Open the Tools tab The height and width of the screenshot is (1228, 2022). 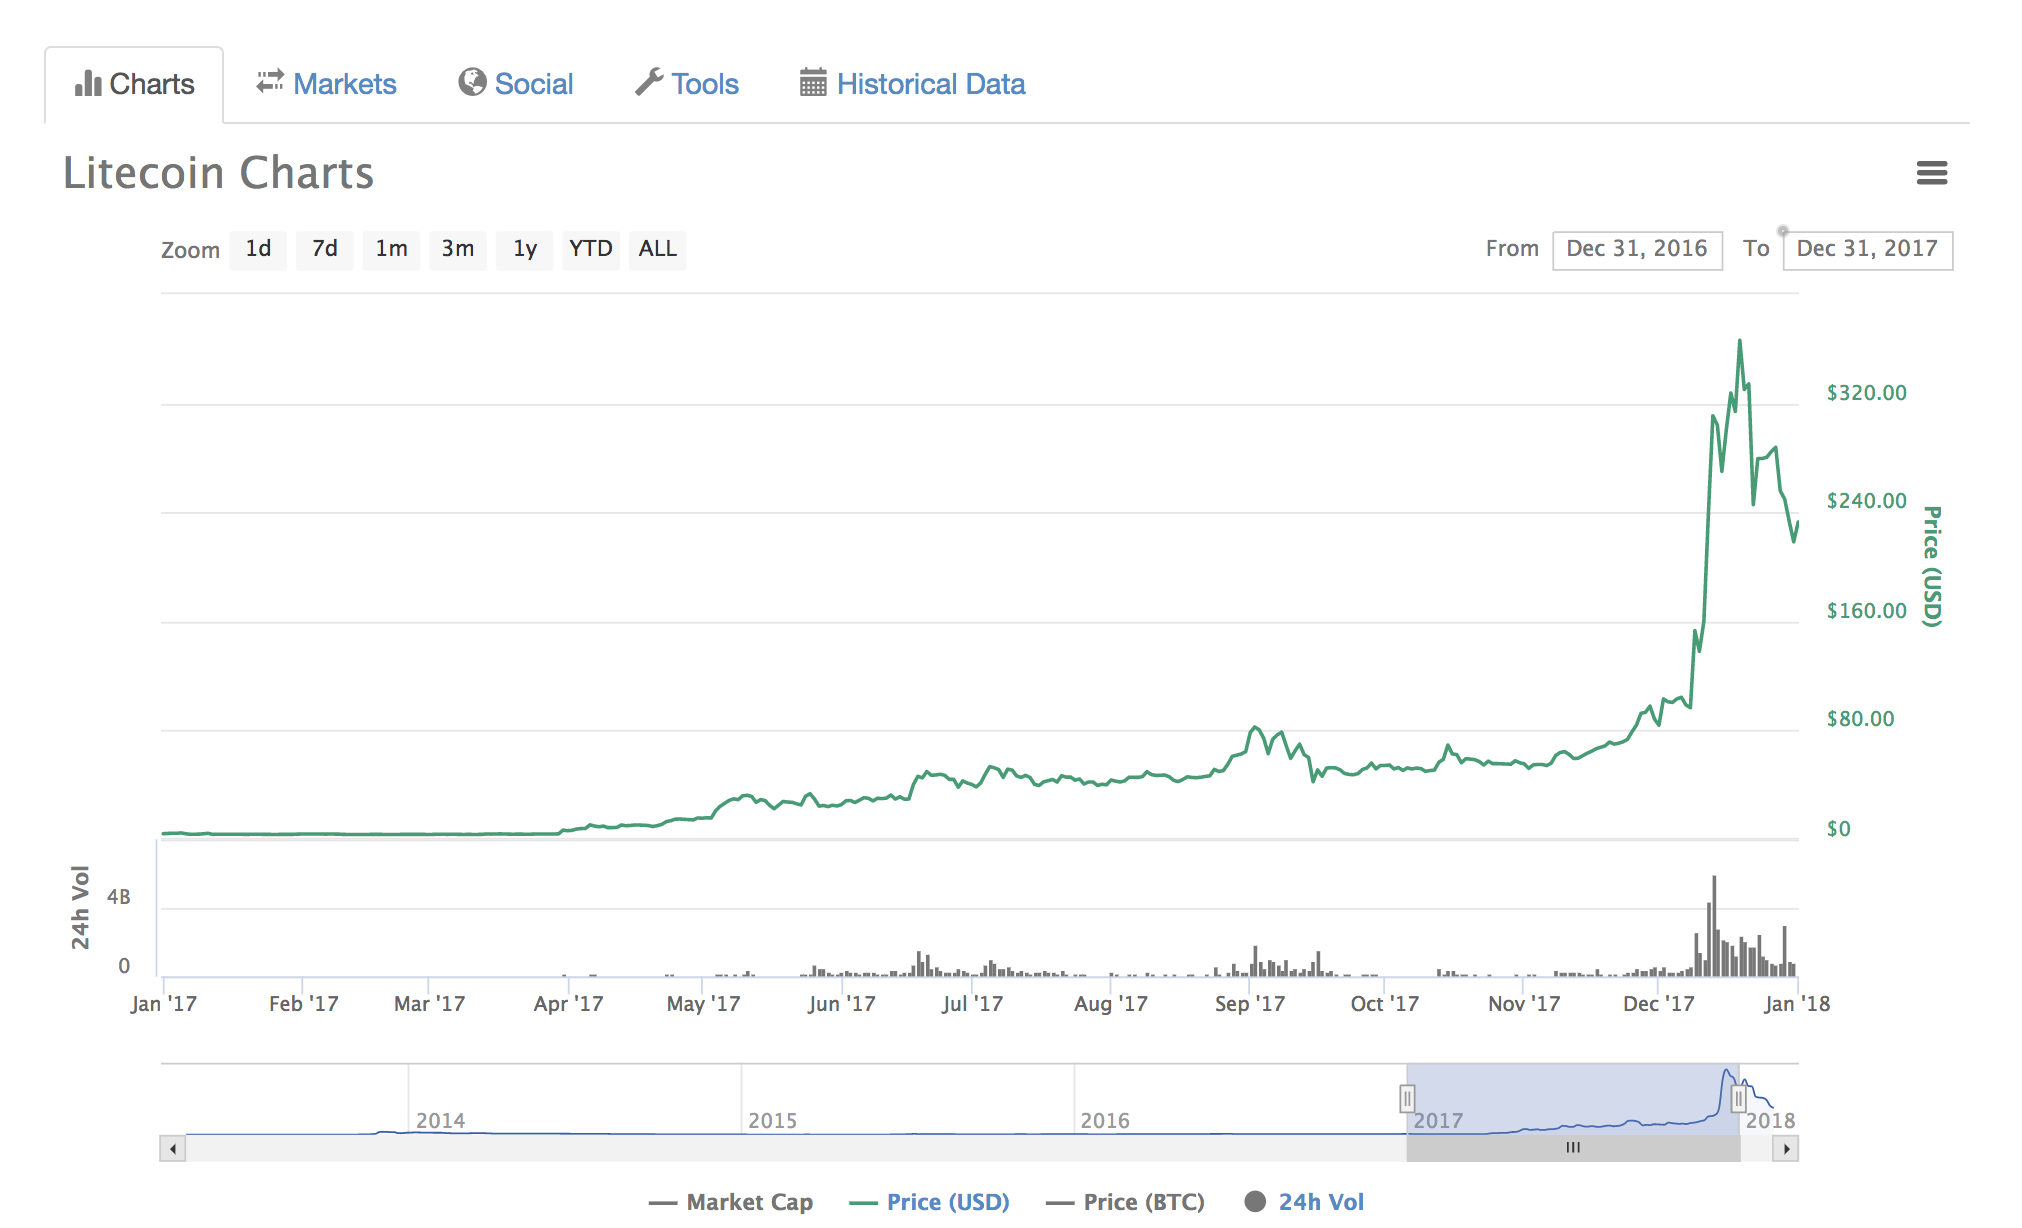click(687, 84)
